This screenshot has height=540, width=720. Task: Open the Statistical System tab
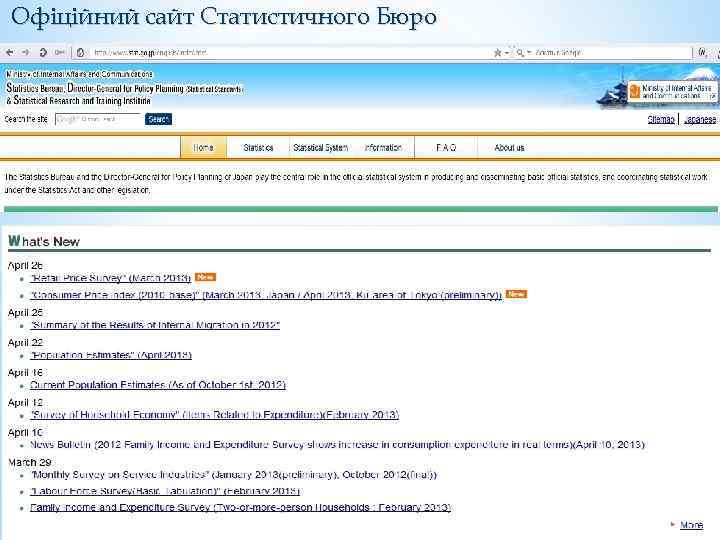click(321, 147)
